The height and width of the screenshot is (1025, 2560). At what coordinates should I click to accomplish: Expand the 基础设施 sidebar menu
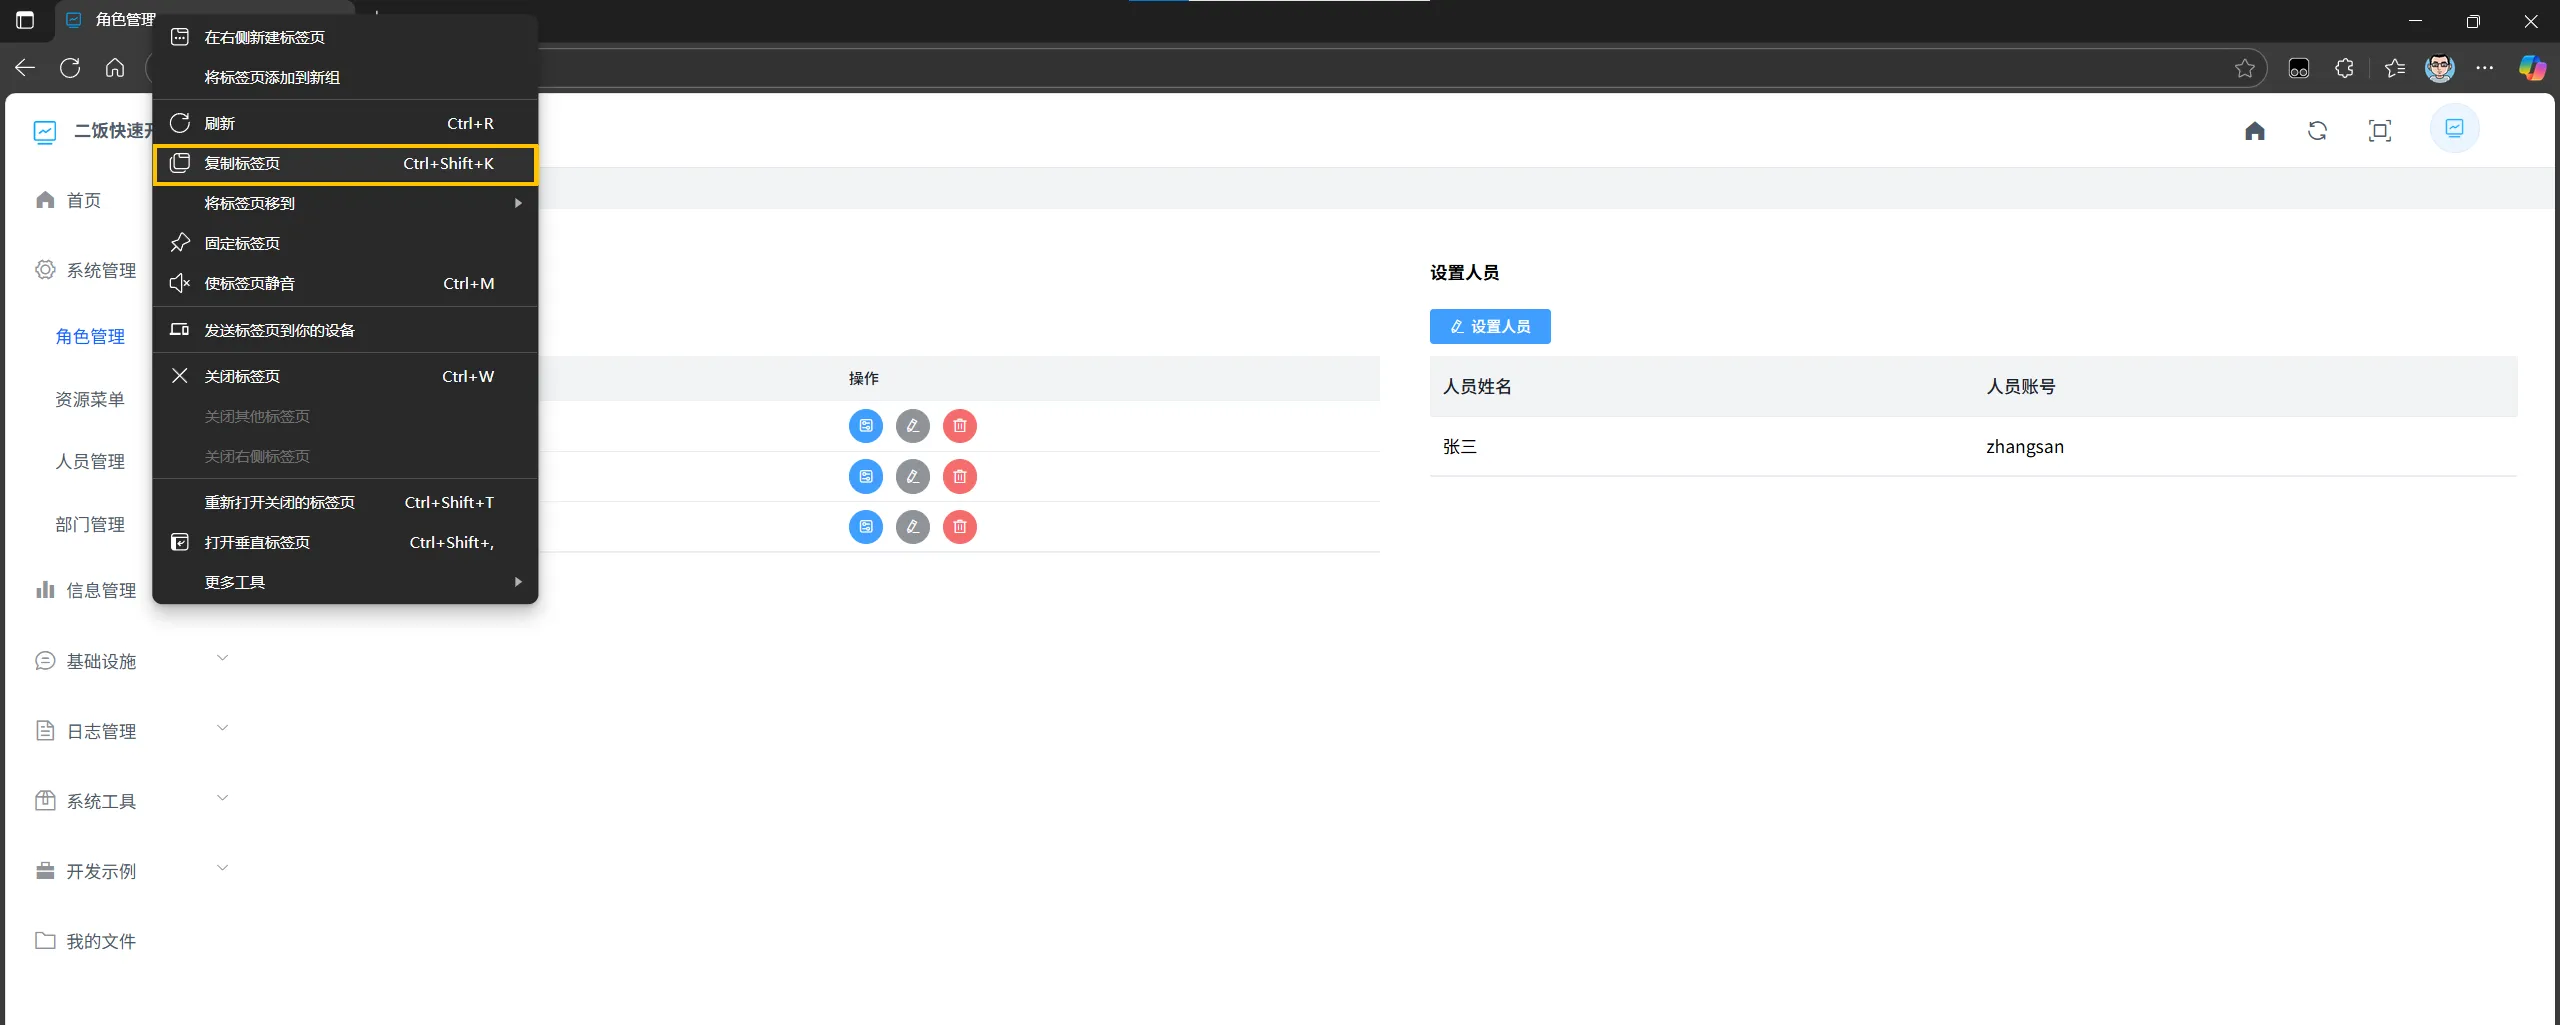click(132, 661)
